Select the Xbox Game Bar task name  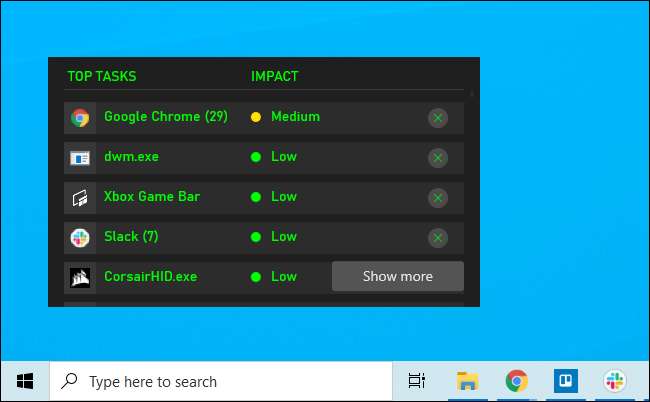[x=152, y=196]
